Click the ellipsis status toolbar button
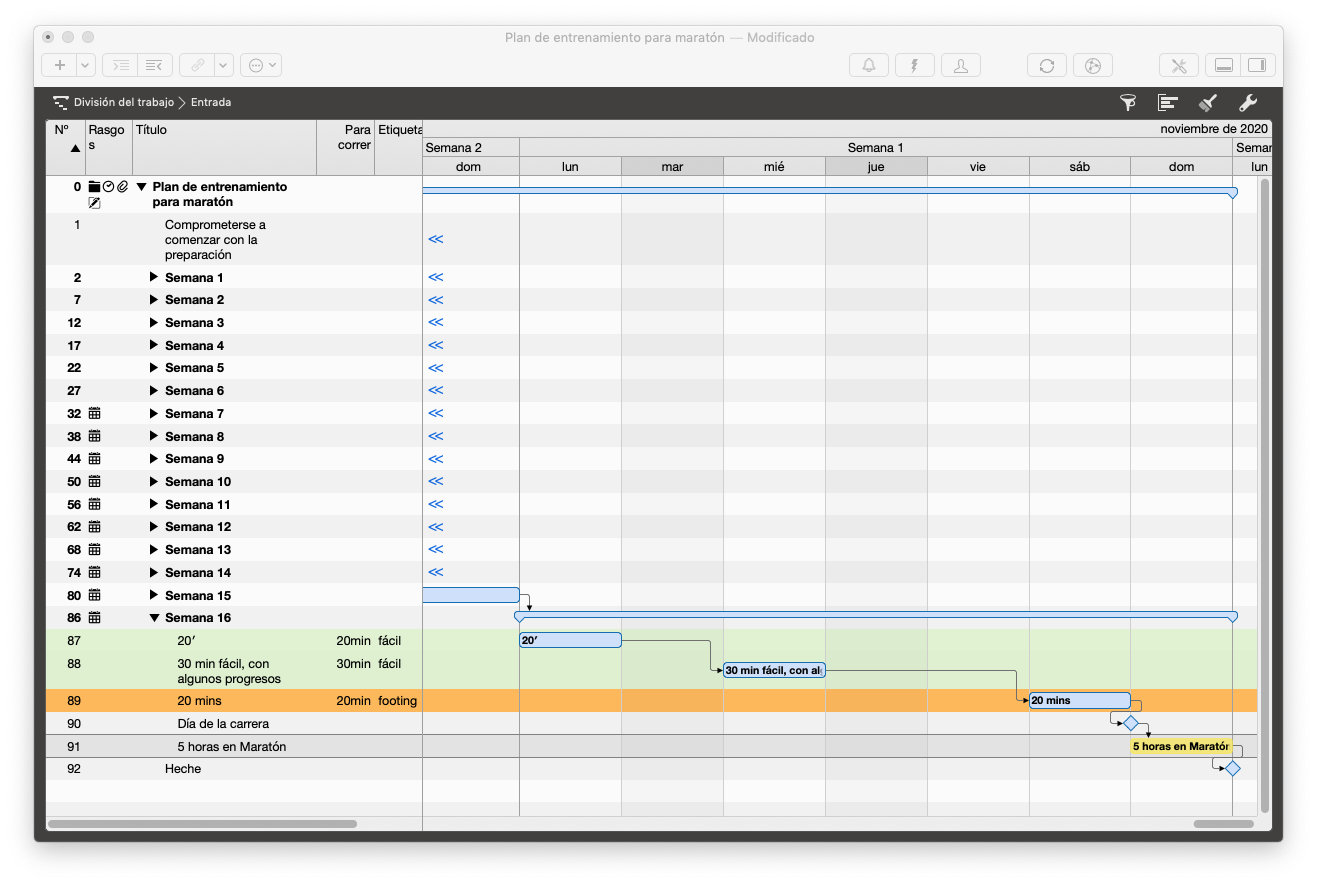 click(255, 64)
